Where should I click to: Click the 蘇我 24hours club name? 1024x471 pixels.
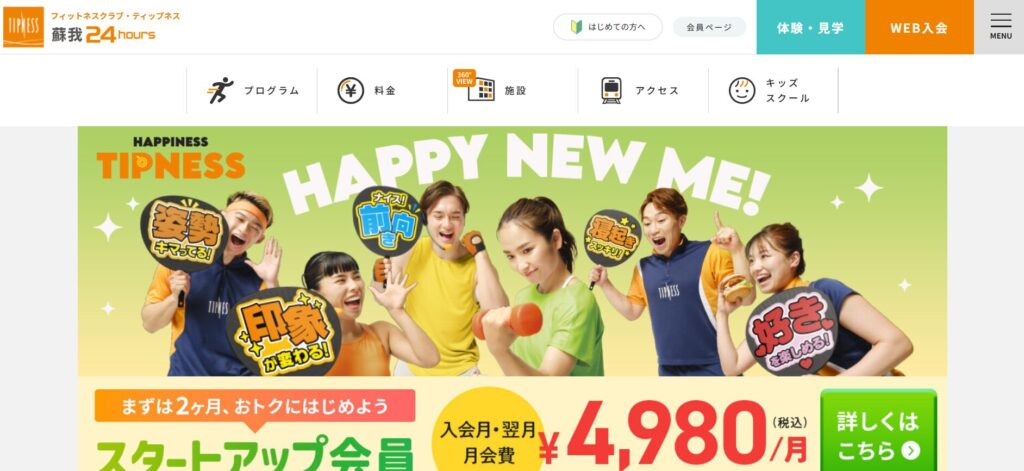point(103,35)
